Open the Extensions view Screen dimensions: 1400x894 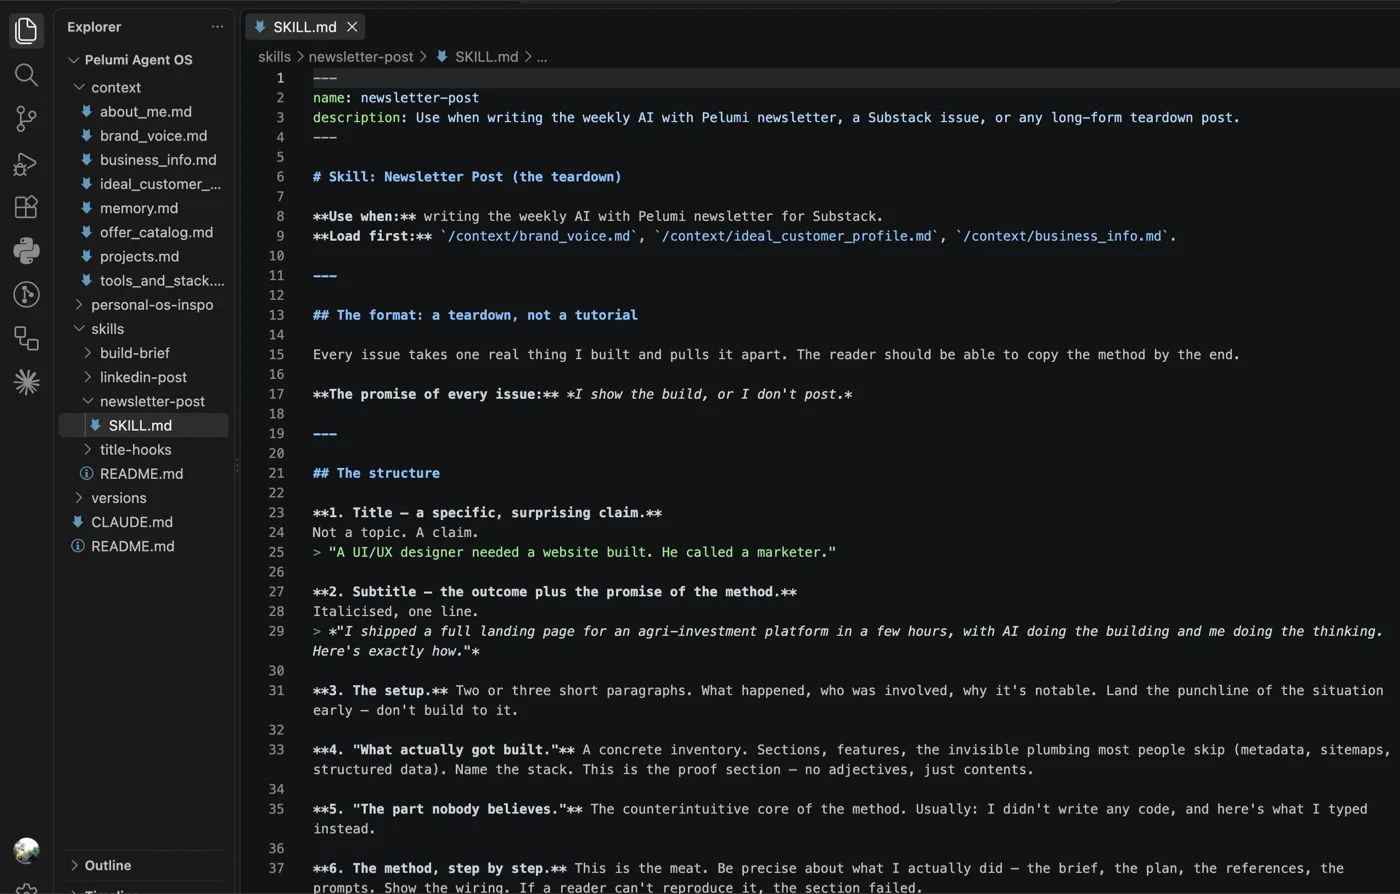click(26, 207)
